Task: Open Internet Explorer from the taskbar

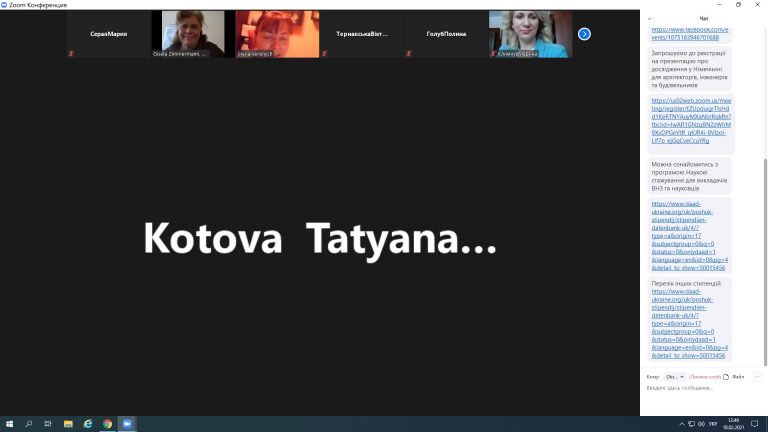Action: tap(88, 424)
